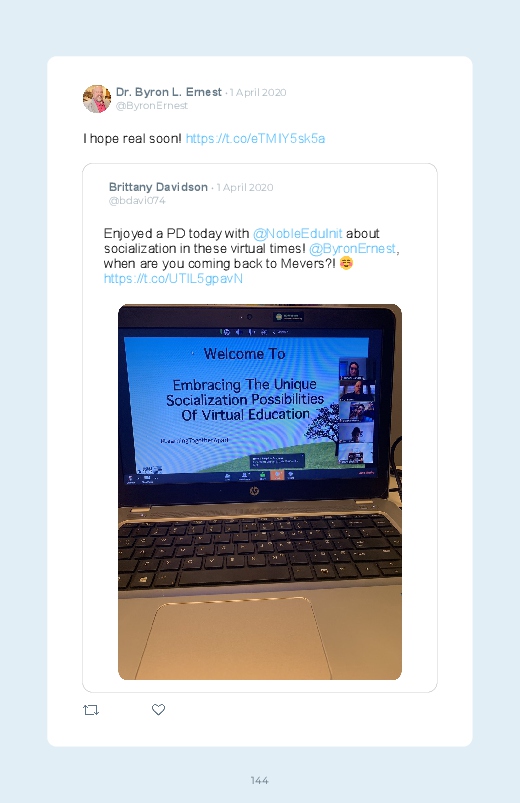Screen dimensions: 520x803
Task: Click the orange Zoom toolbar button in photo
Action: pyautogui.click(x=277, y=475)
